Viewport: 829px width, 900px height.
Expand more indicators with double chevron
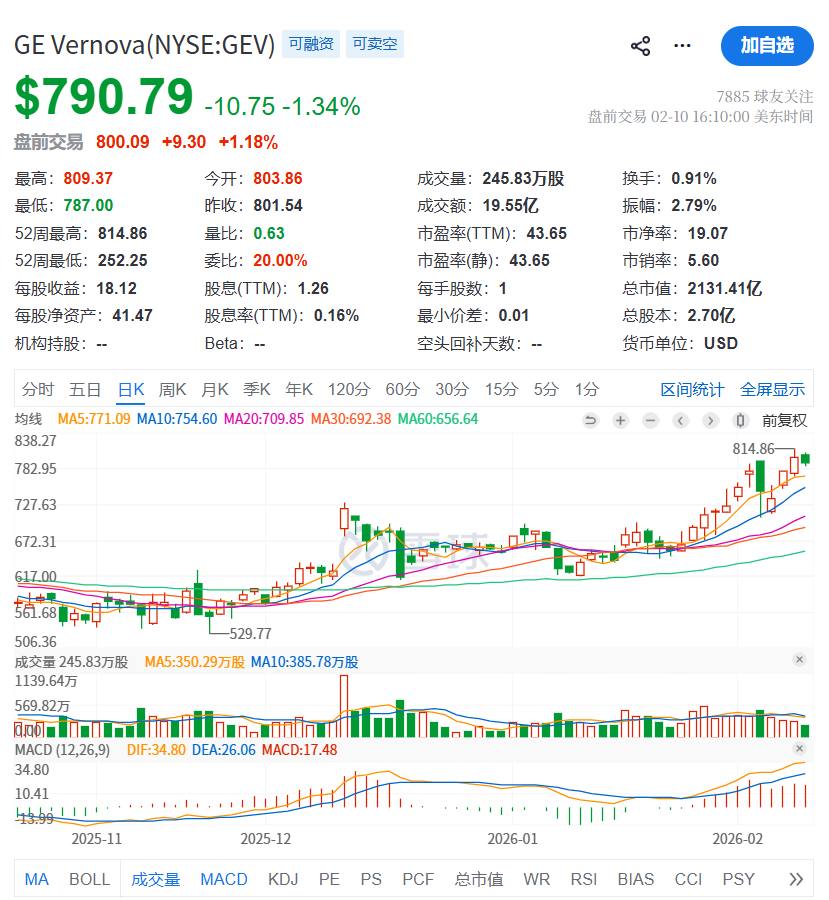(x=796, y=879)
